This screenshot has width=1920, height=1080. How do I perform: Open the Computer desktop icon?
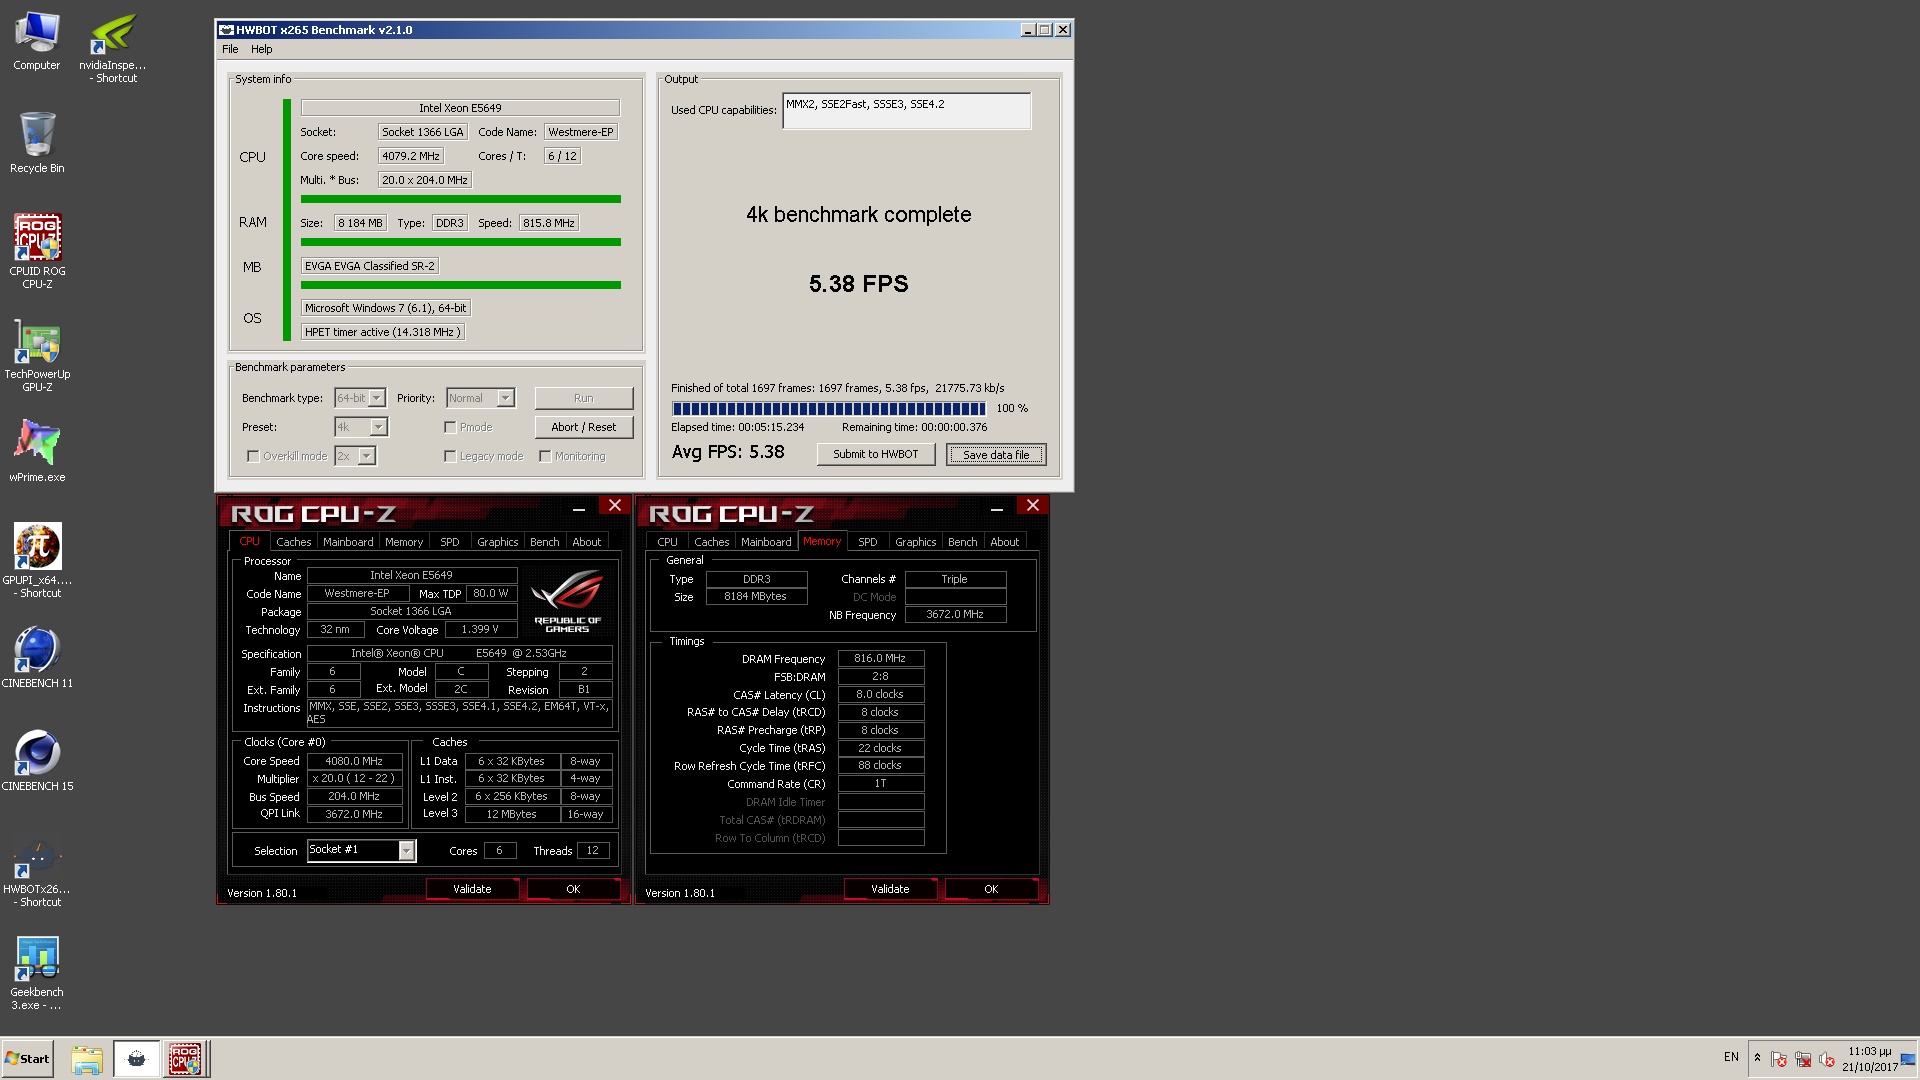click(37, 40)
